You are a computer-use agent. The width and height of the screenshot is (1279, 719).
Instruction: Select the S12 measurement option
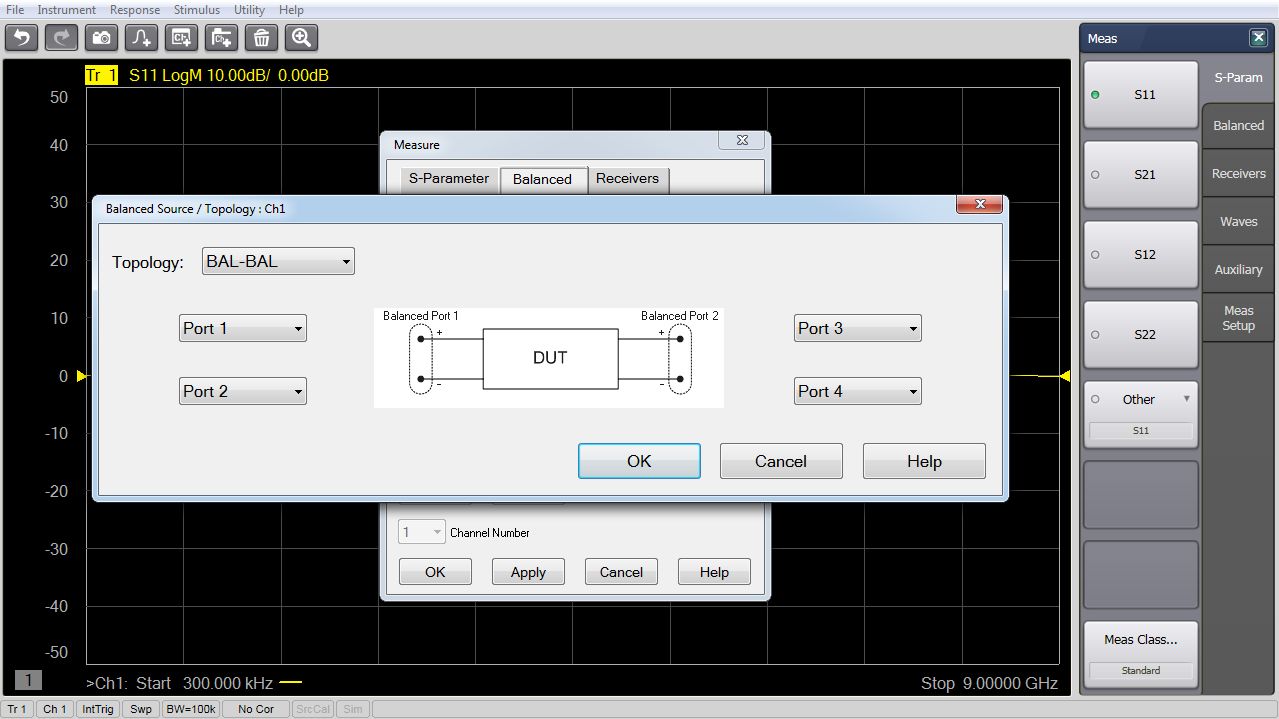point(1141,254)
